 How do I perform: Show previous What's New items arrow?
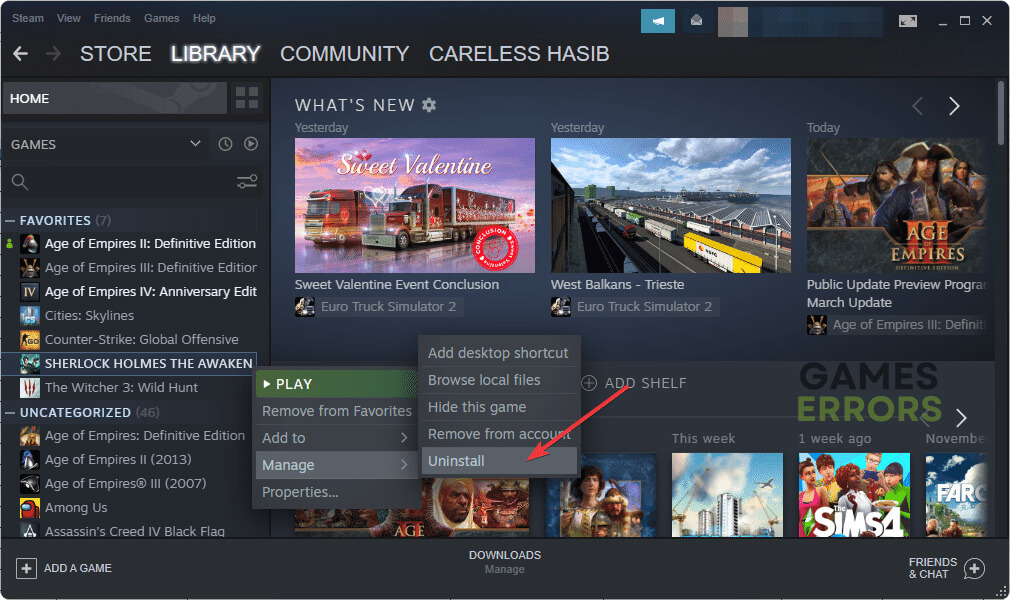pos(918,106)
